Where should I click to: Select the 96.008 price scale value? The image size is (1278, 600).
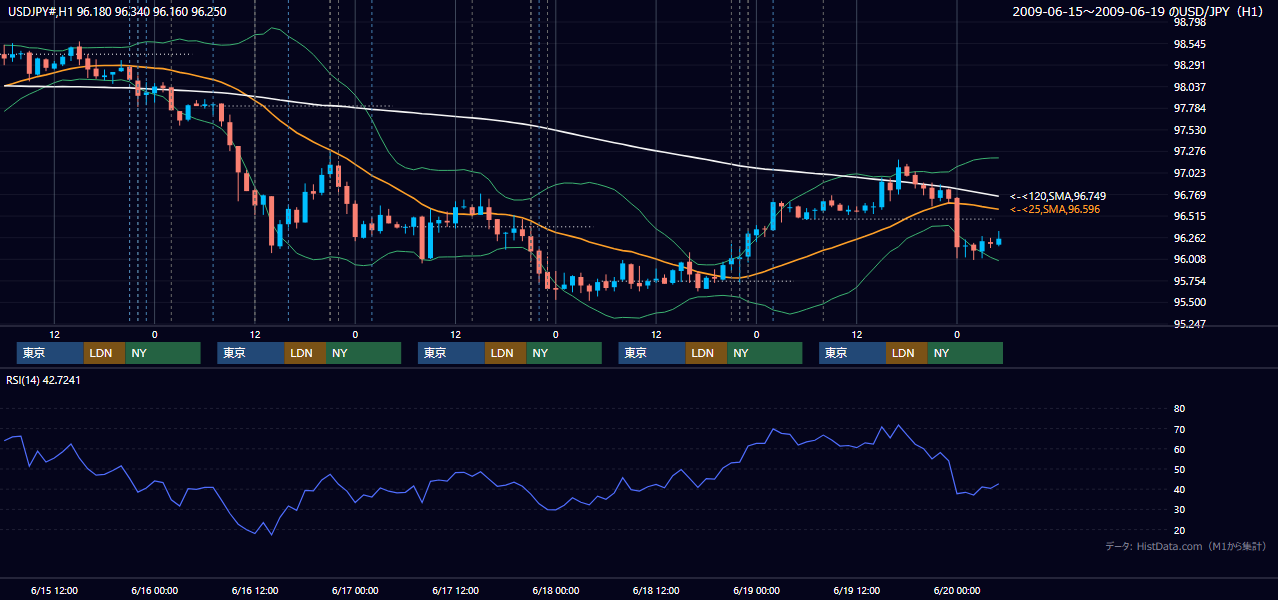1189,259
